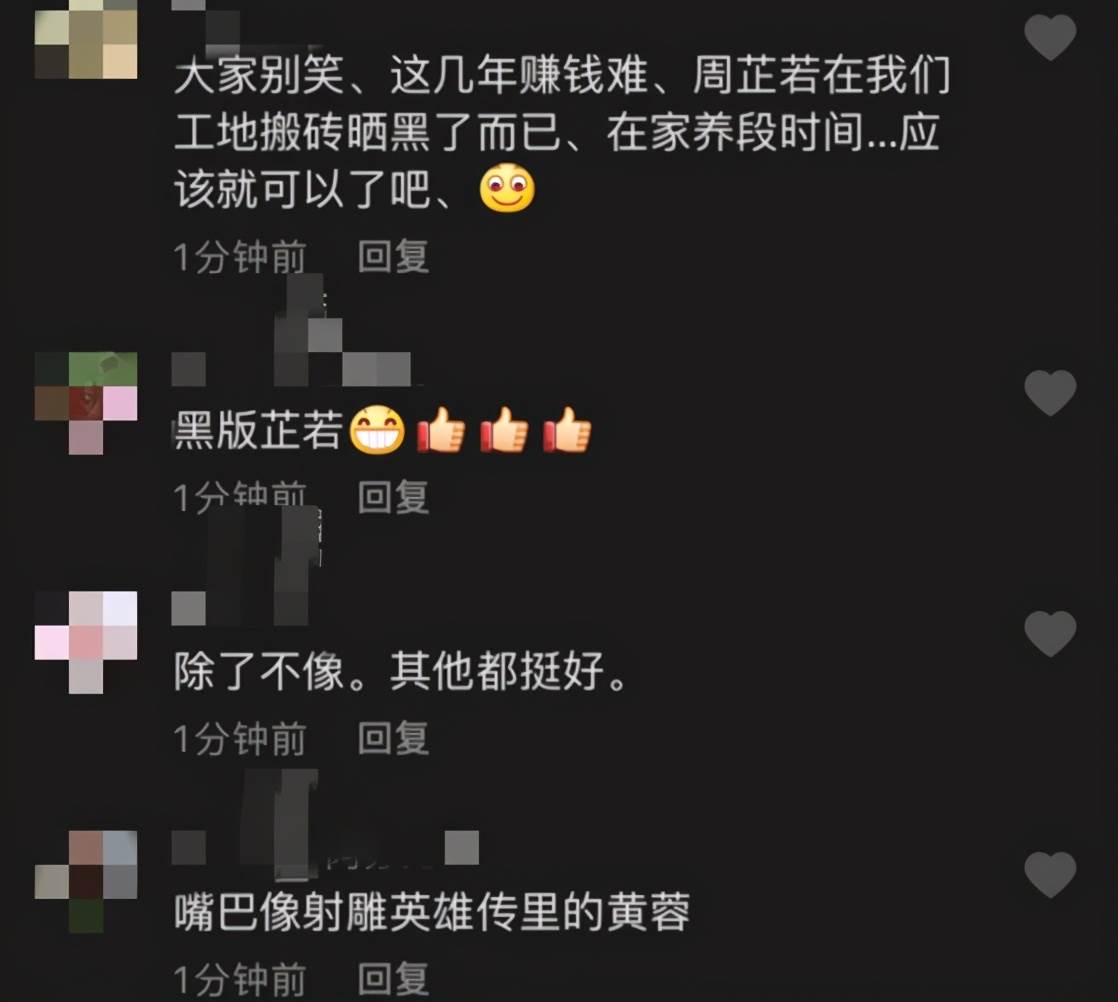1118x1002 pixels.
Task: Click 回复 under 除了不像。其他都挺好。
Action: pos(393,738)
